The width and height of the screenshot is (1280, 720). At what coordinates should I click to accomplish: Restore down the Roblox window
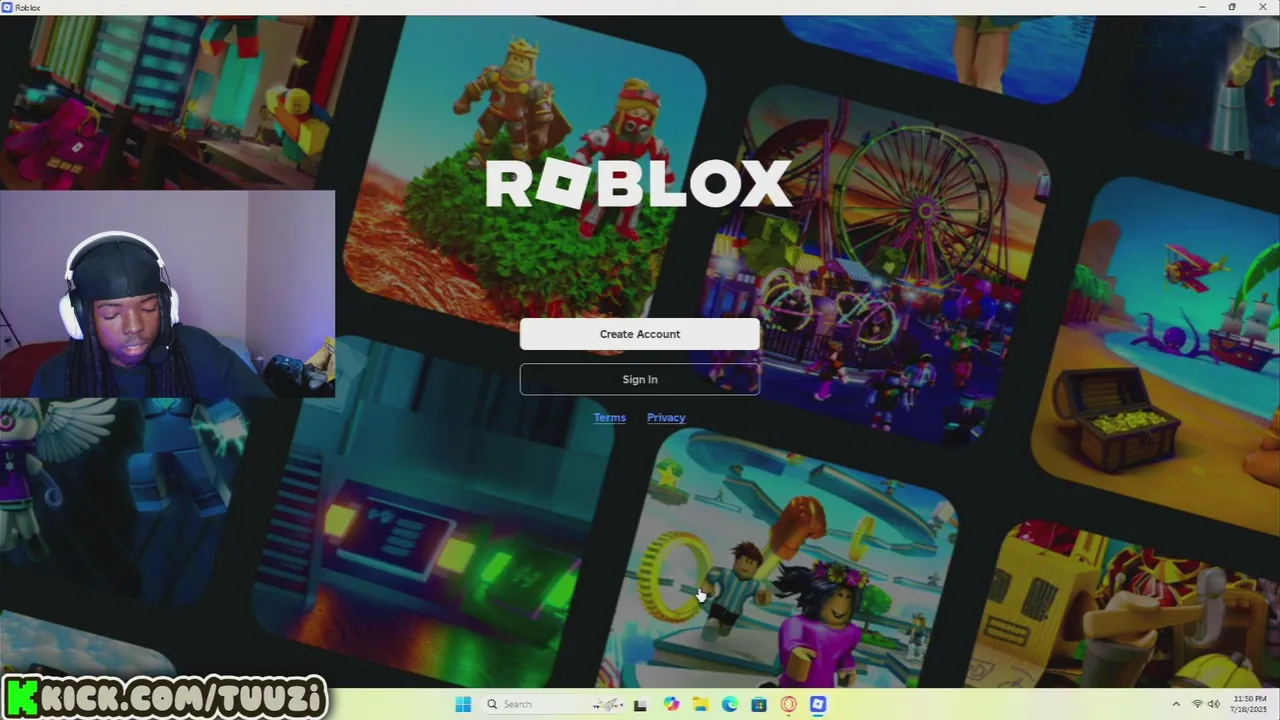tap(1232, 7)
